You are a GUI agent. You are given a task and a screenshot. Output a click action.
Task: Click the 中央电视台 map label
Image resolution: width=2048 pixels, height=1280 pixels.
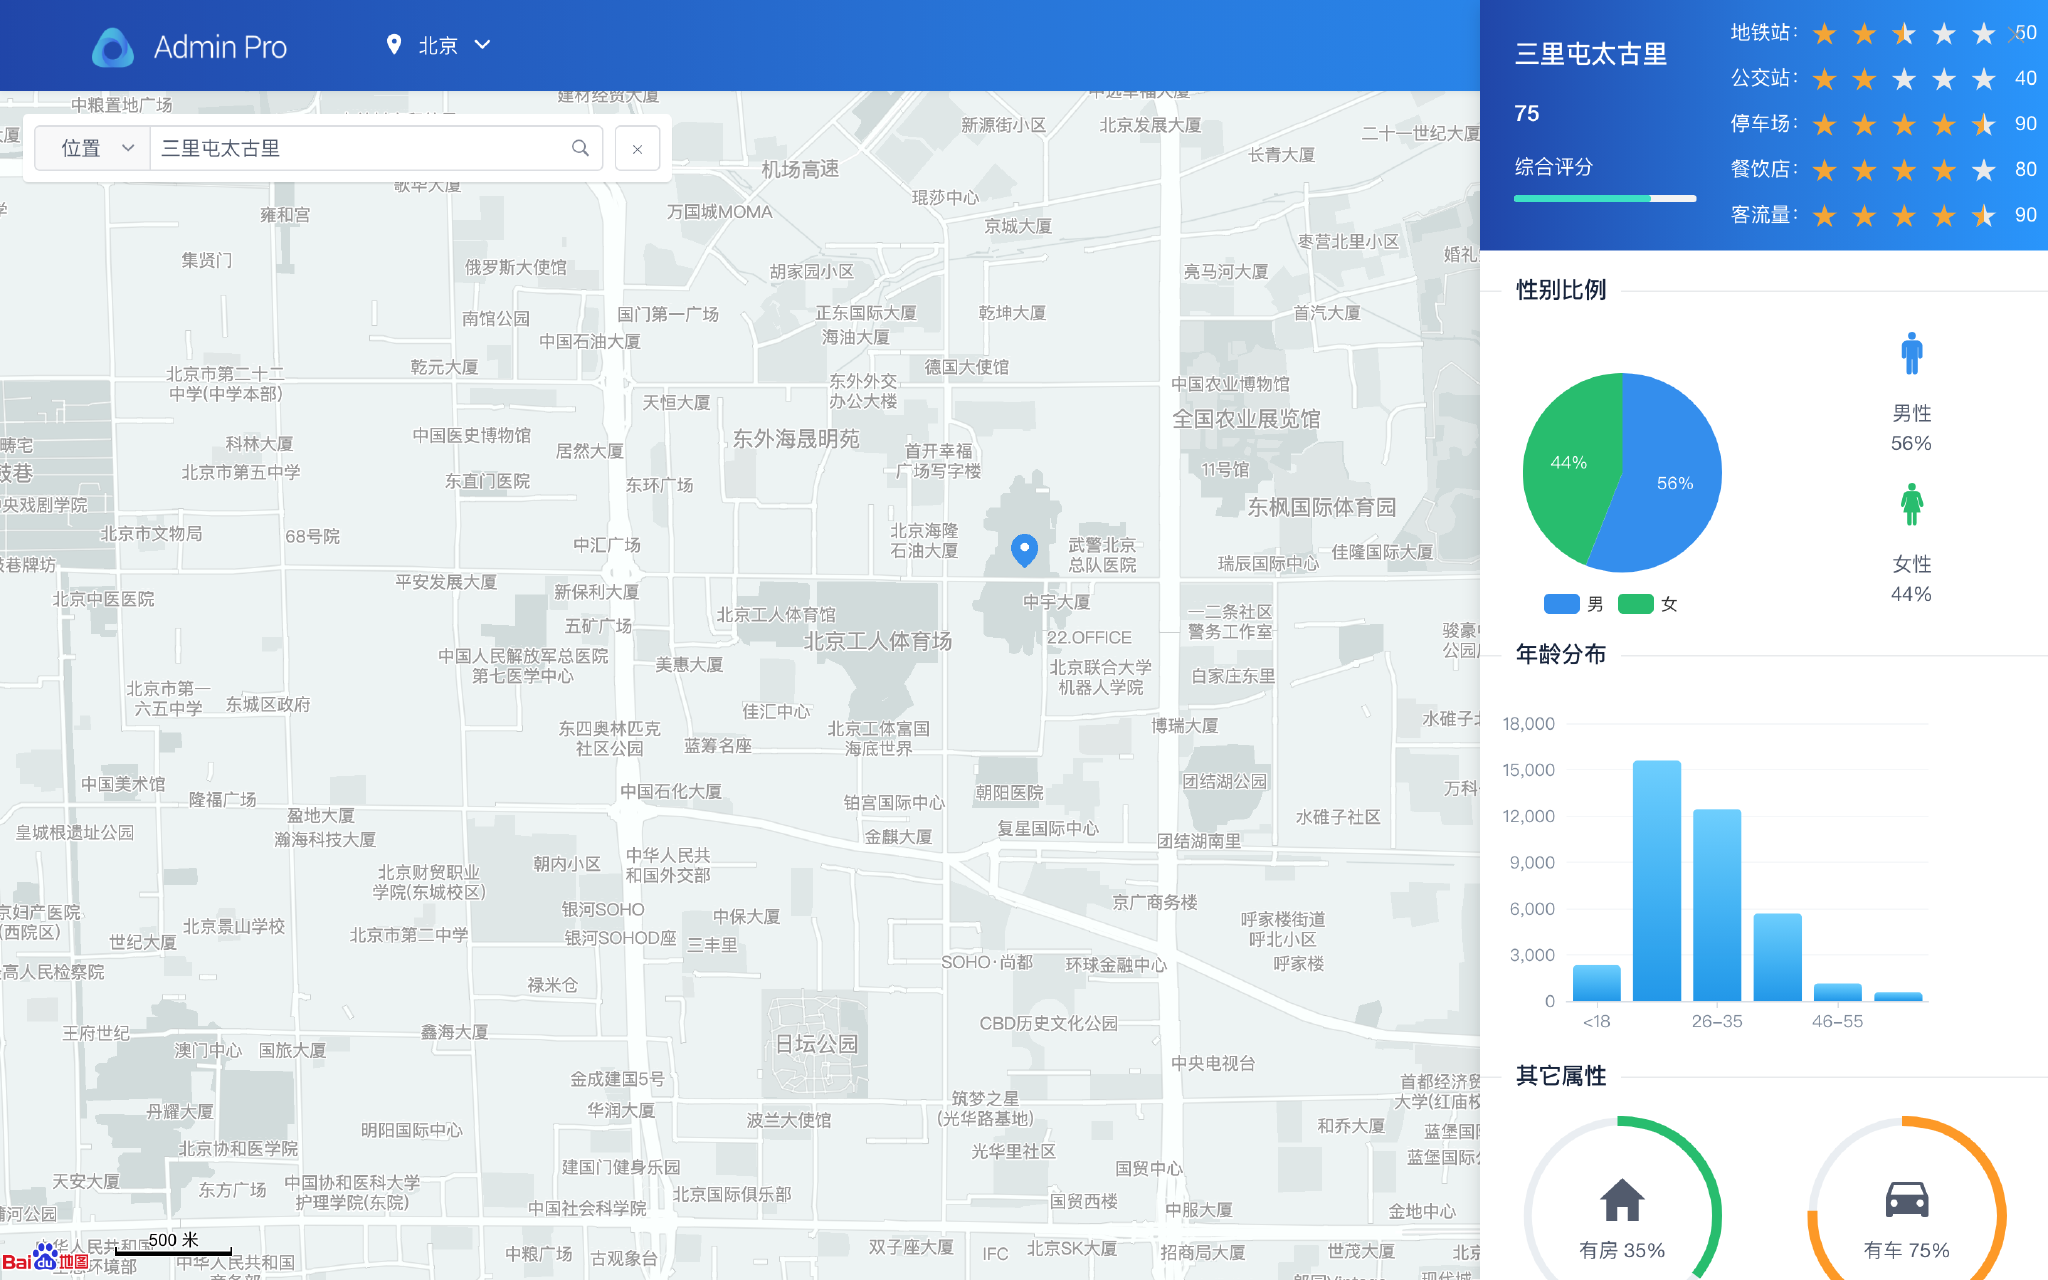[1213, 1063]
